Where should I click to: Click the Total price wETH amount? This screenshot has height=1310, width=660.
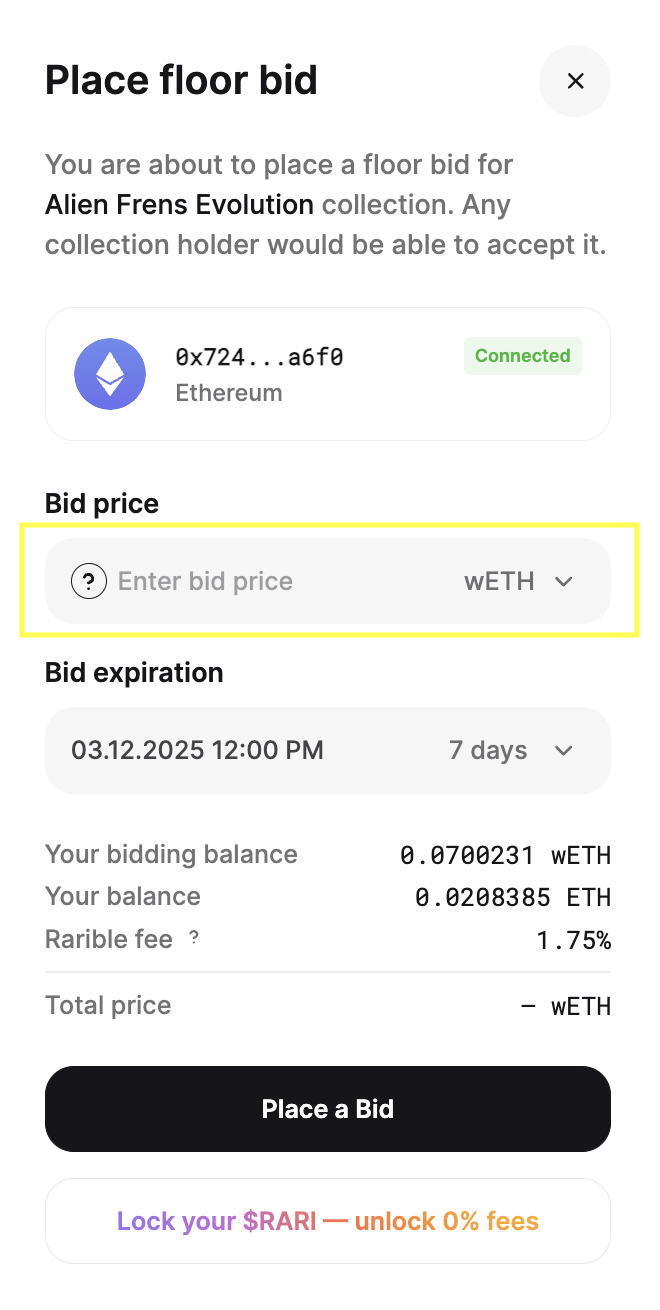[566, 1006]
